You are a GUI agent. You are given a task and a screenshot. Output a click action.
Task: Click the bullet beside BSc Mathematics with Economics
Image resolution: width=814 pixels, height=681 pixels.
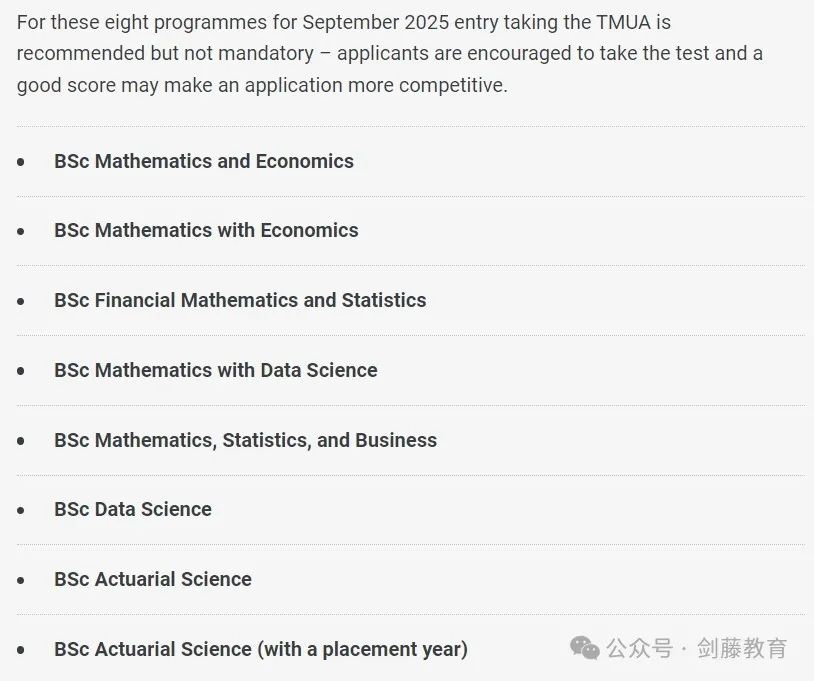click(21, 231)
